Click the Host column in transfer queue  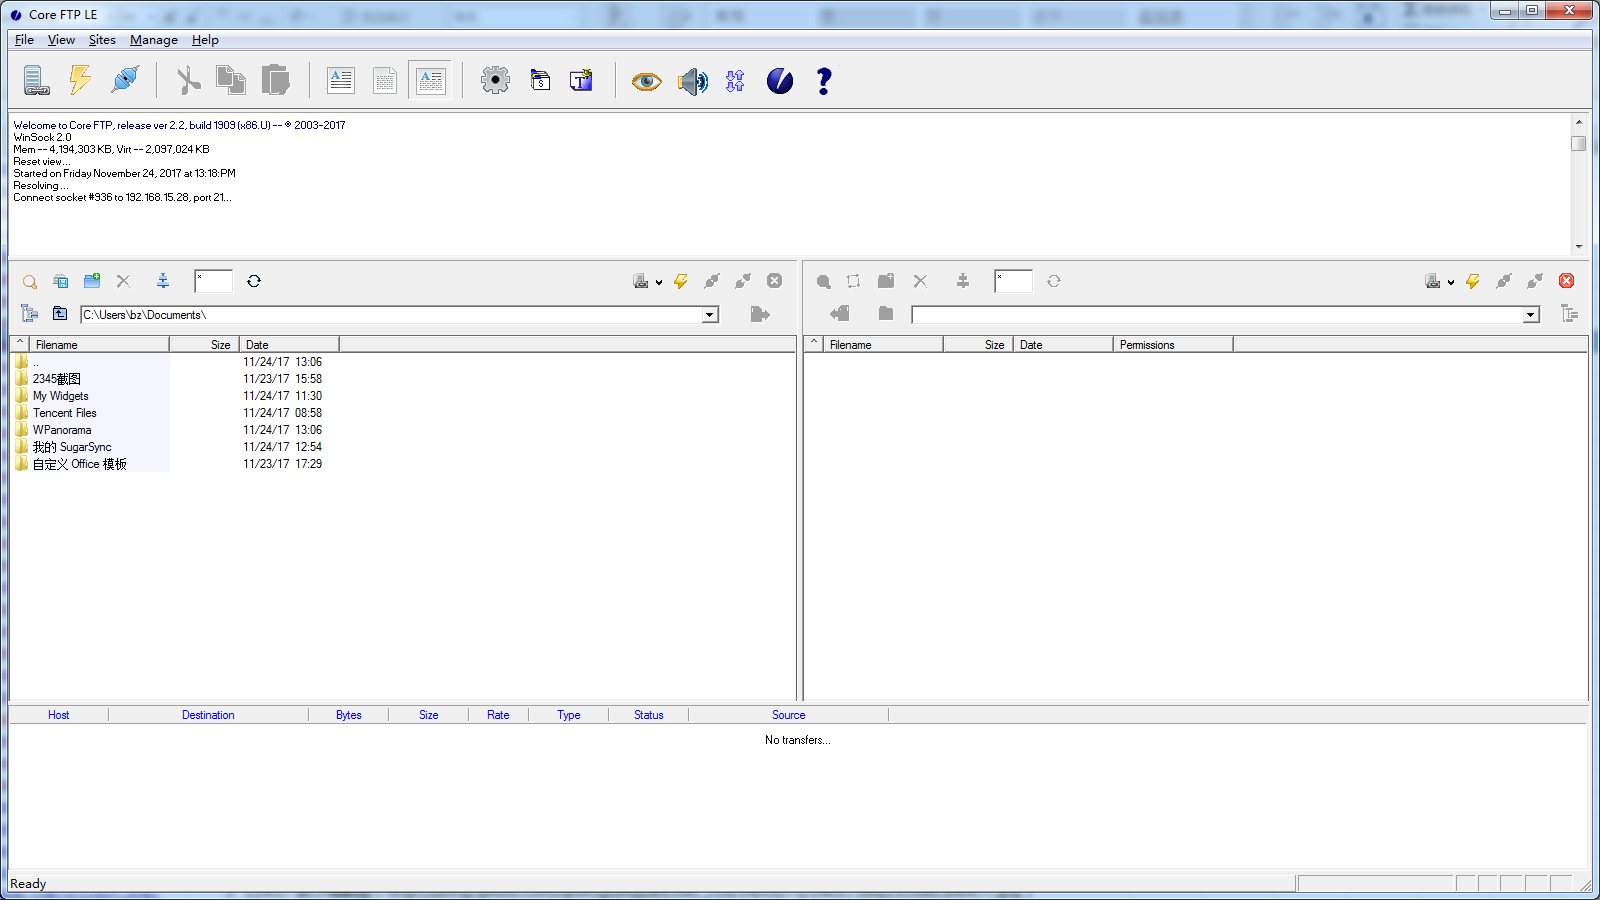click(x=58, y=715)
